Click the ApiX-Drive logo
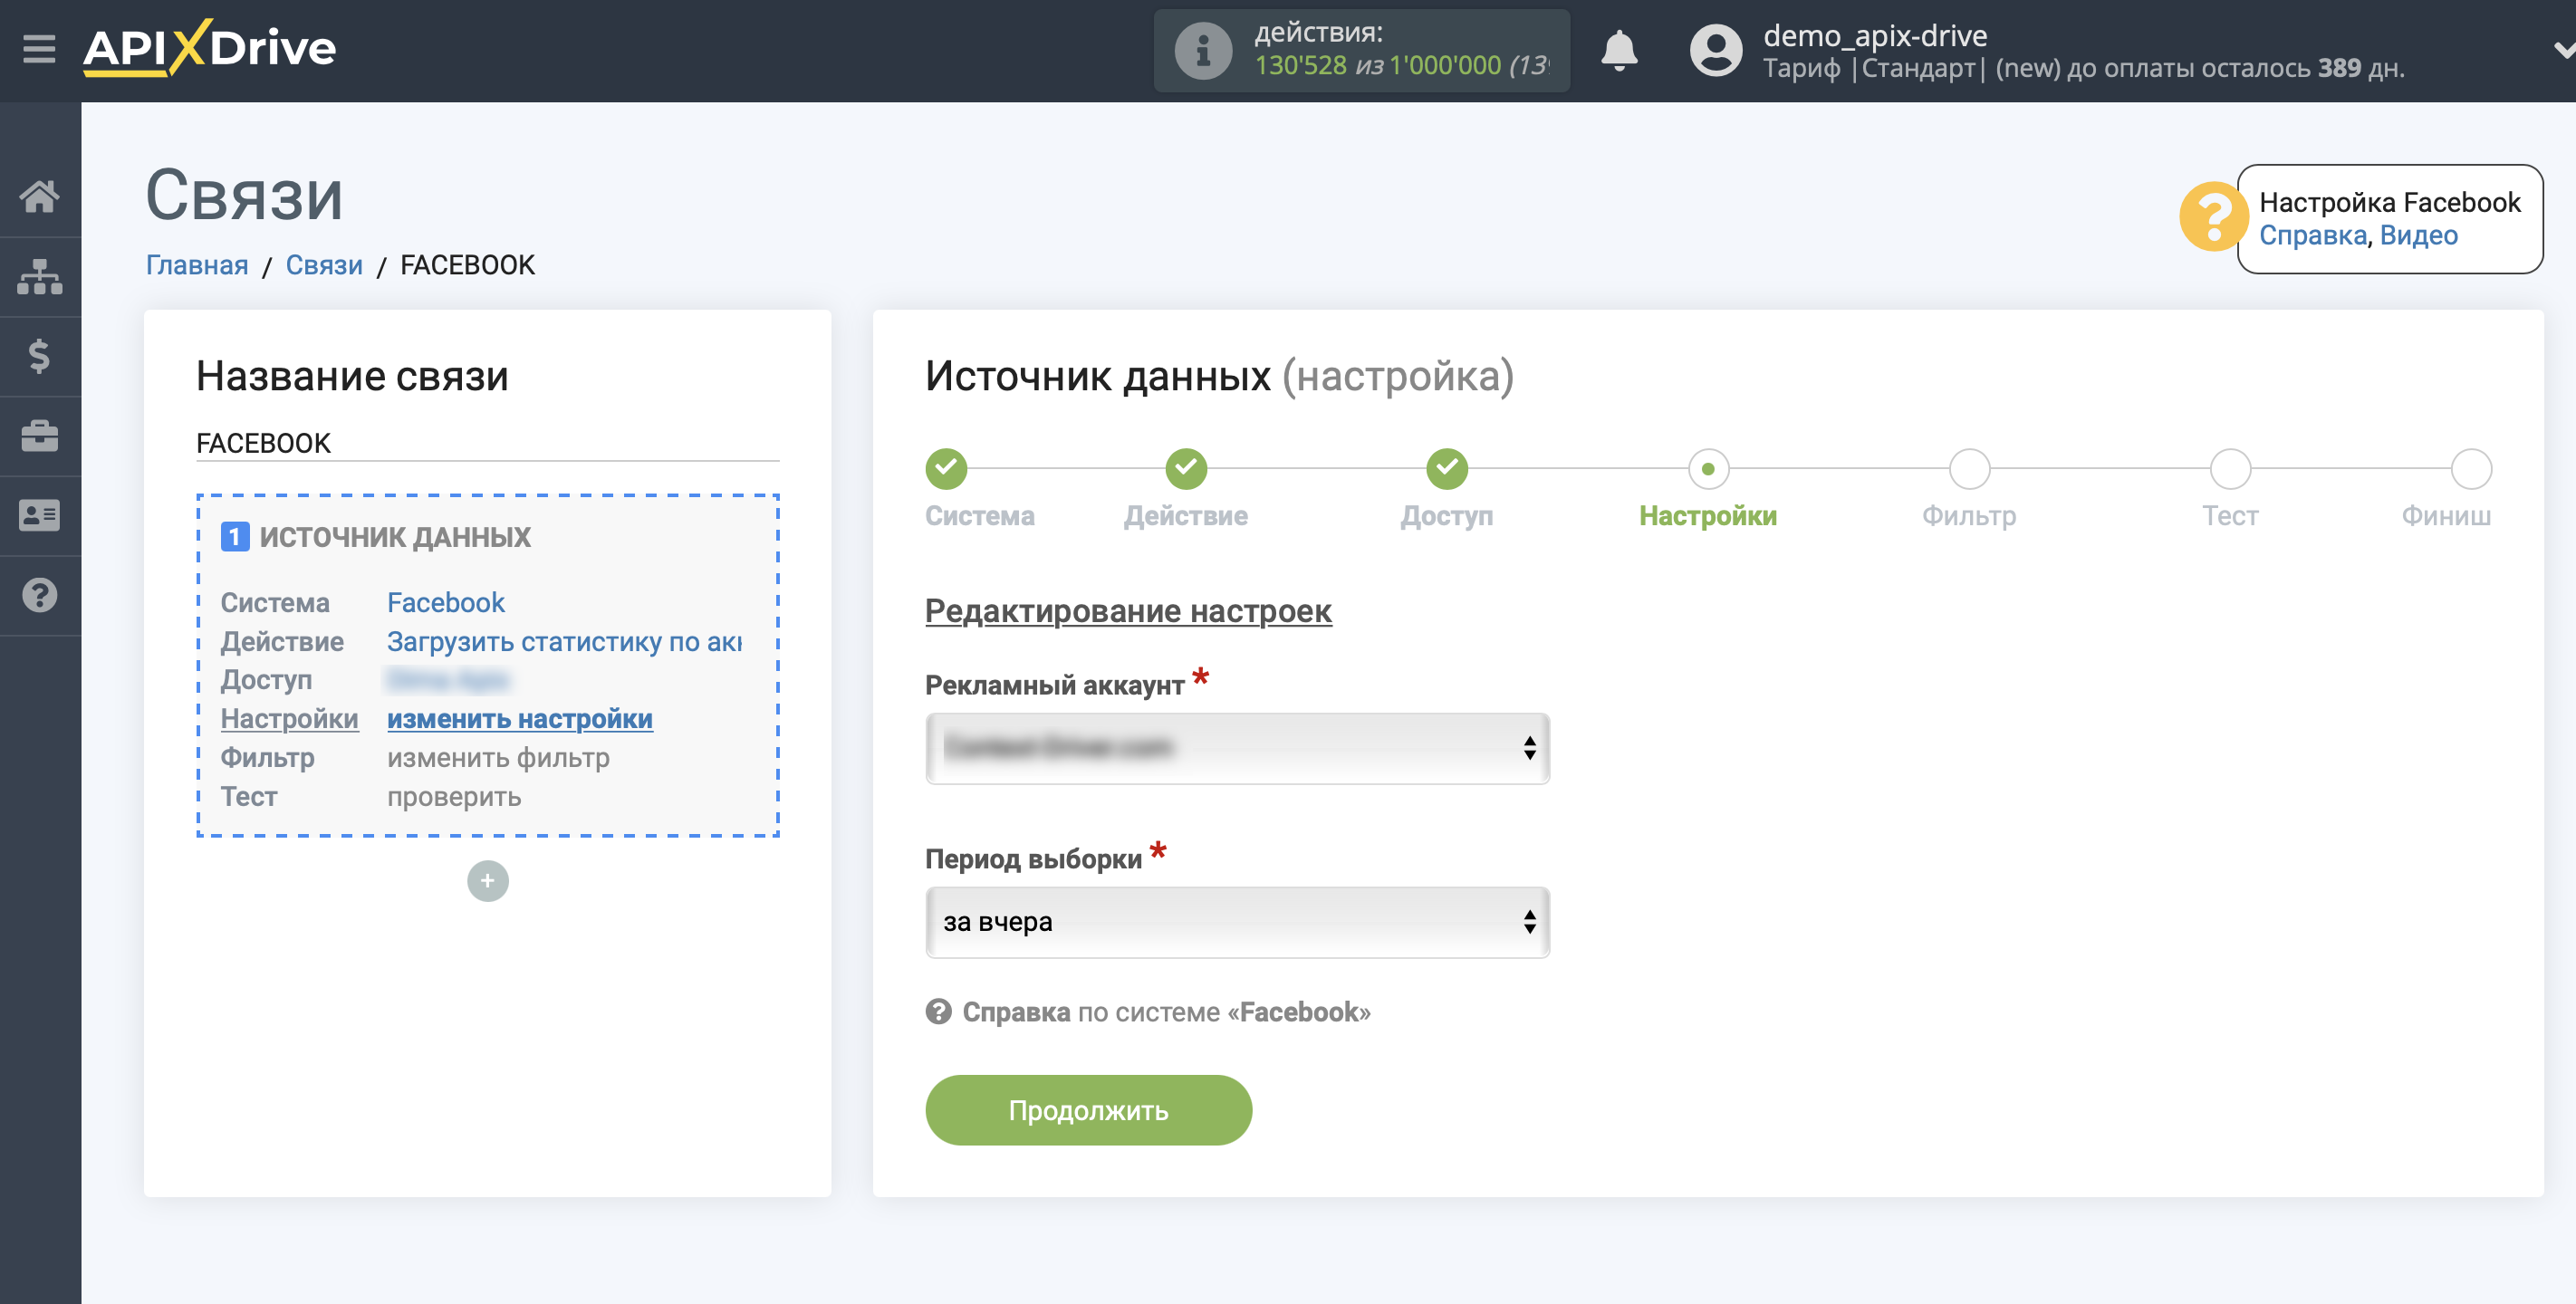The width and height of the screenshot is (2576, 1304). coord(209,48)
